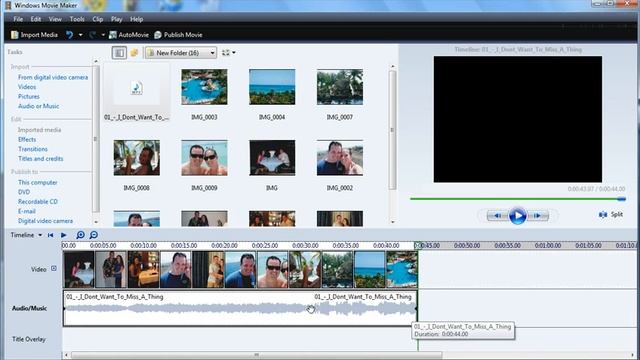The image size is (640, 360).
Task: Click the audio clip on Audio/Music track
Action: 240,308
